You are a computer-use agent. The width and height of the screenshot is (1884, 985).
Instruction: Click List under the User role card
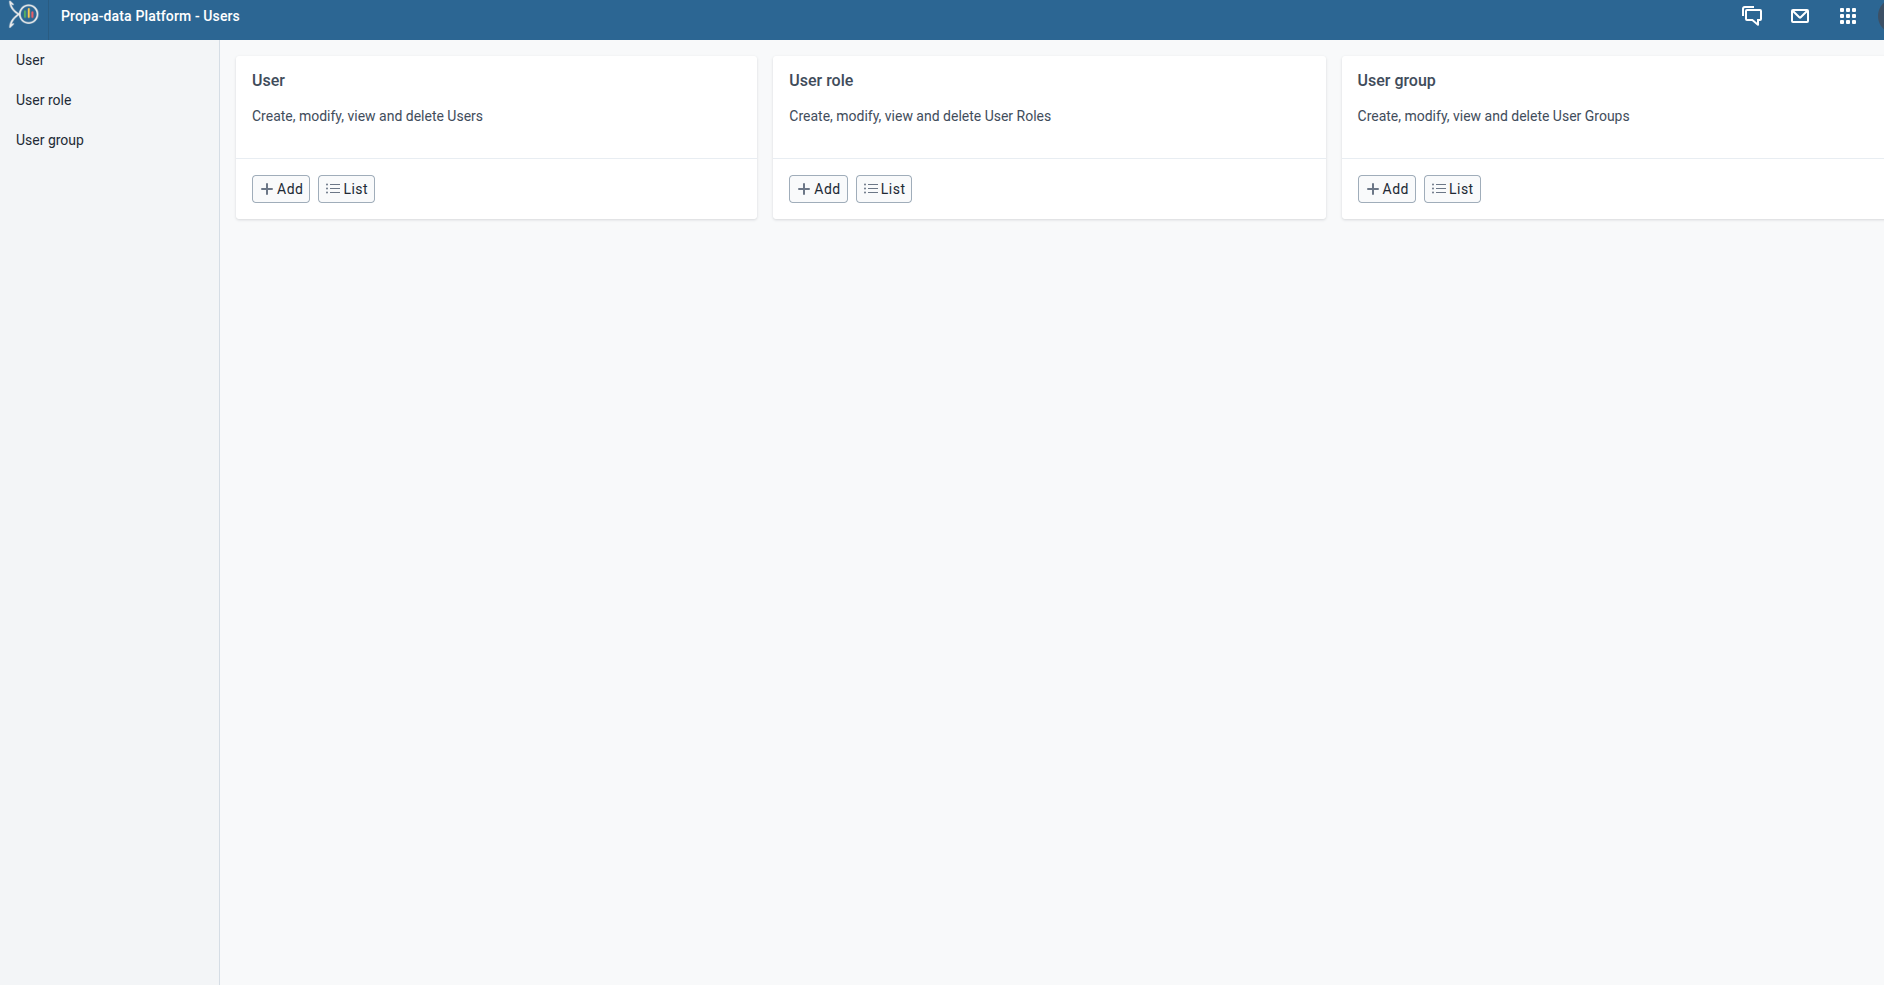884,188
